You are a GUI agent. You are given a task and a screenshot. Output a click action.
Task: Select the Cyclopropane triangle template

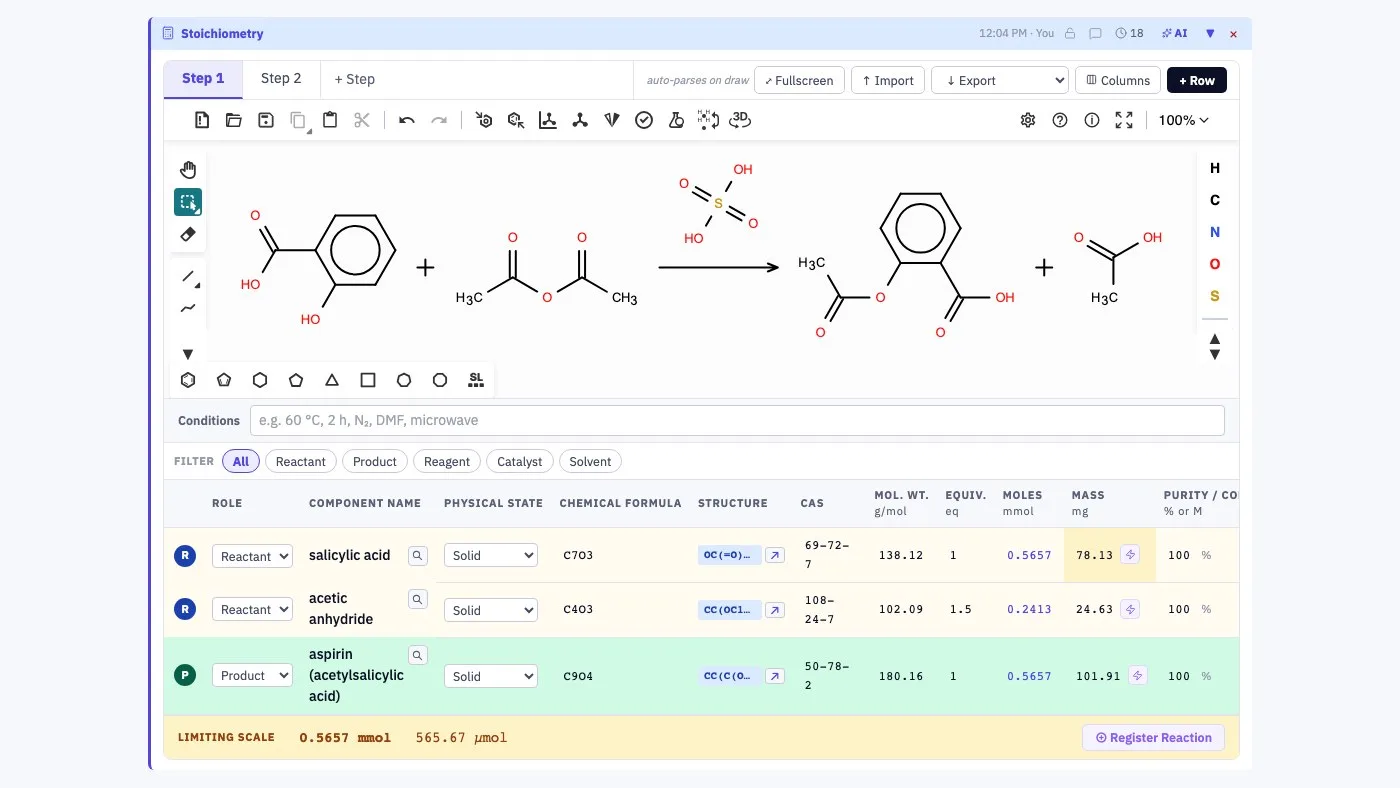click(332, 380)
